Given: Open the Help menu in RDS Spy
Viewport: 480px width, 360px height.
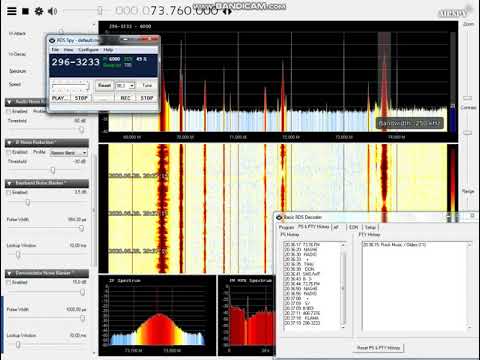Looking at the screenshot, I should tap(108, 50).
